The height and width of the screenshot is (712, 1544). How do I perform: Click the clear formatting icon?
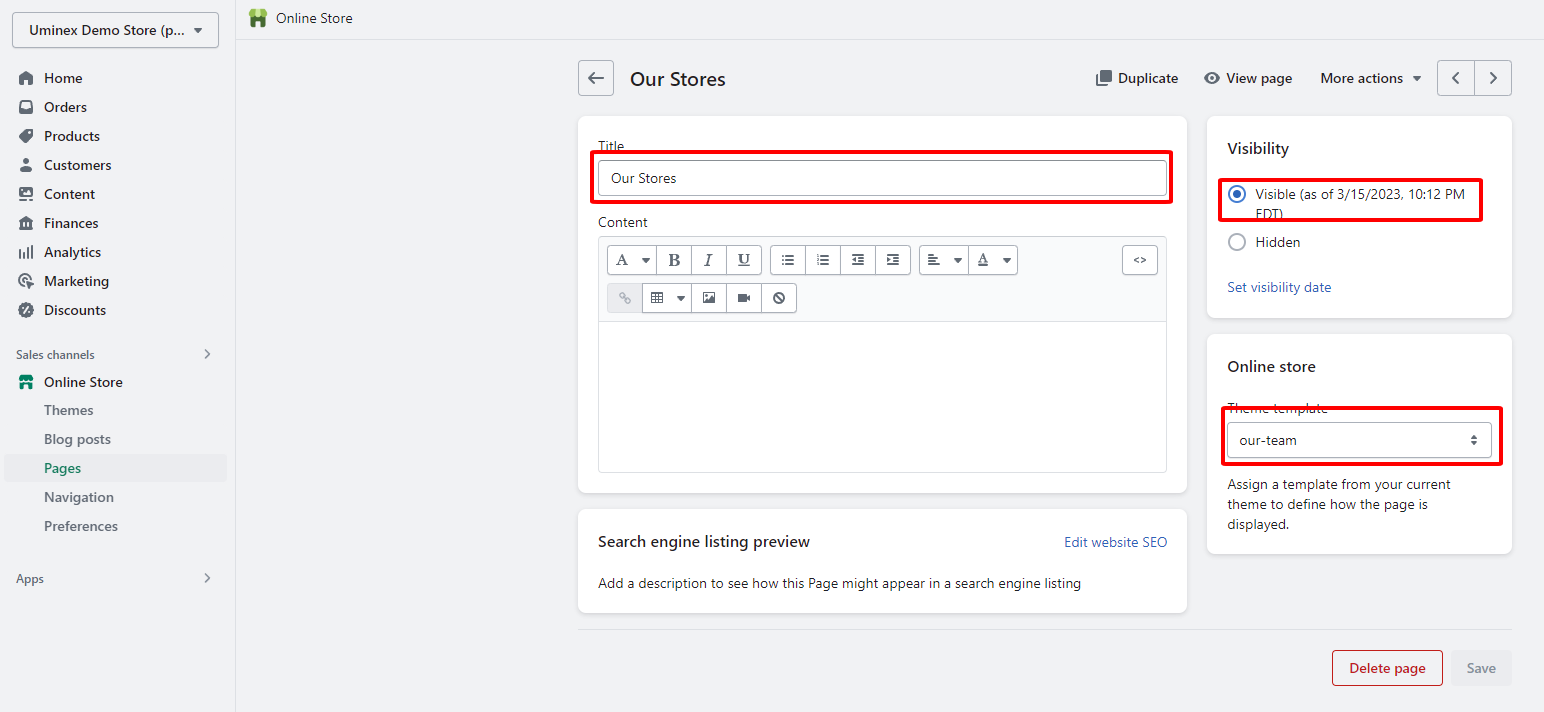coord(779,298)
